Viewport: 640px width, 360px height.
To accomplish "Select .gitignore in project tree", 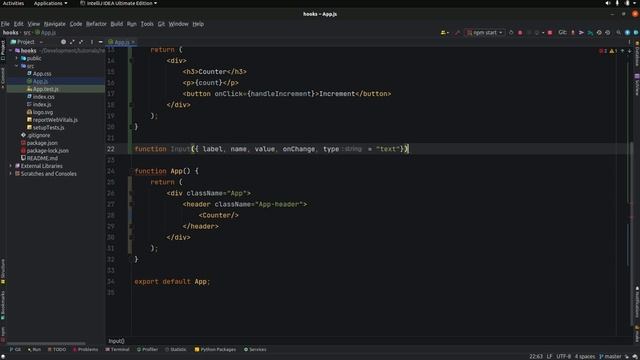I will point(38,136).
